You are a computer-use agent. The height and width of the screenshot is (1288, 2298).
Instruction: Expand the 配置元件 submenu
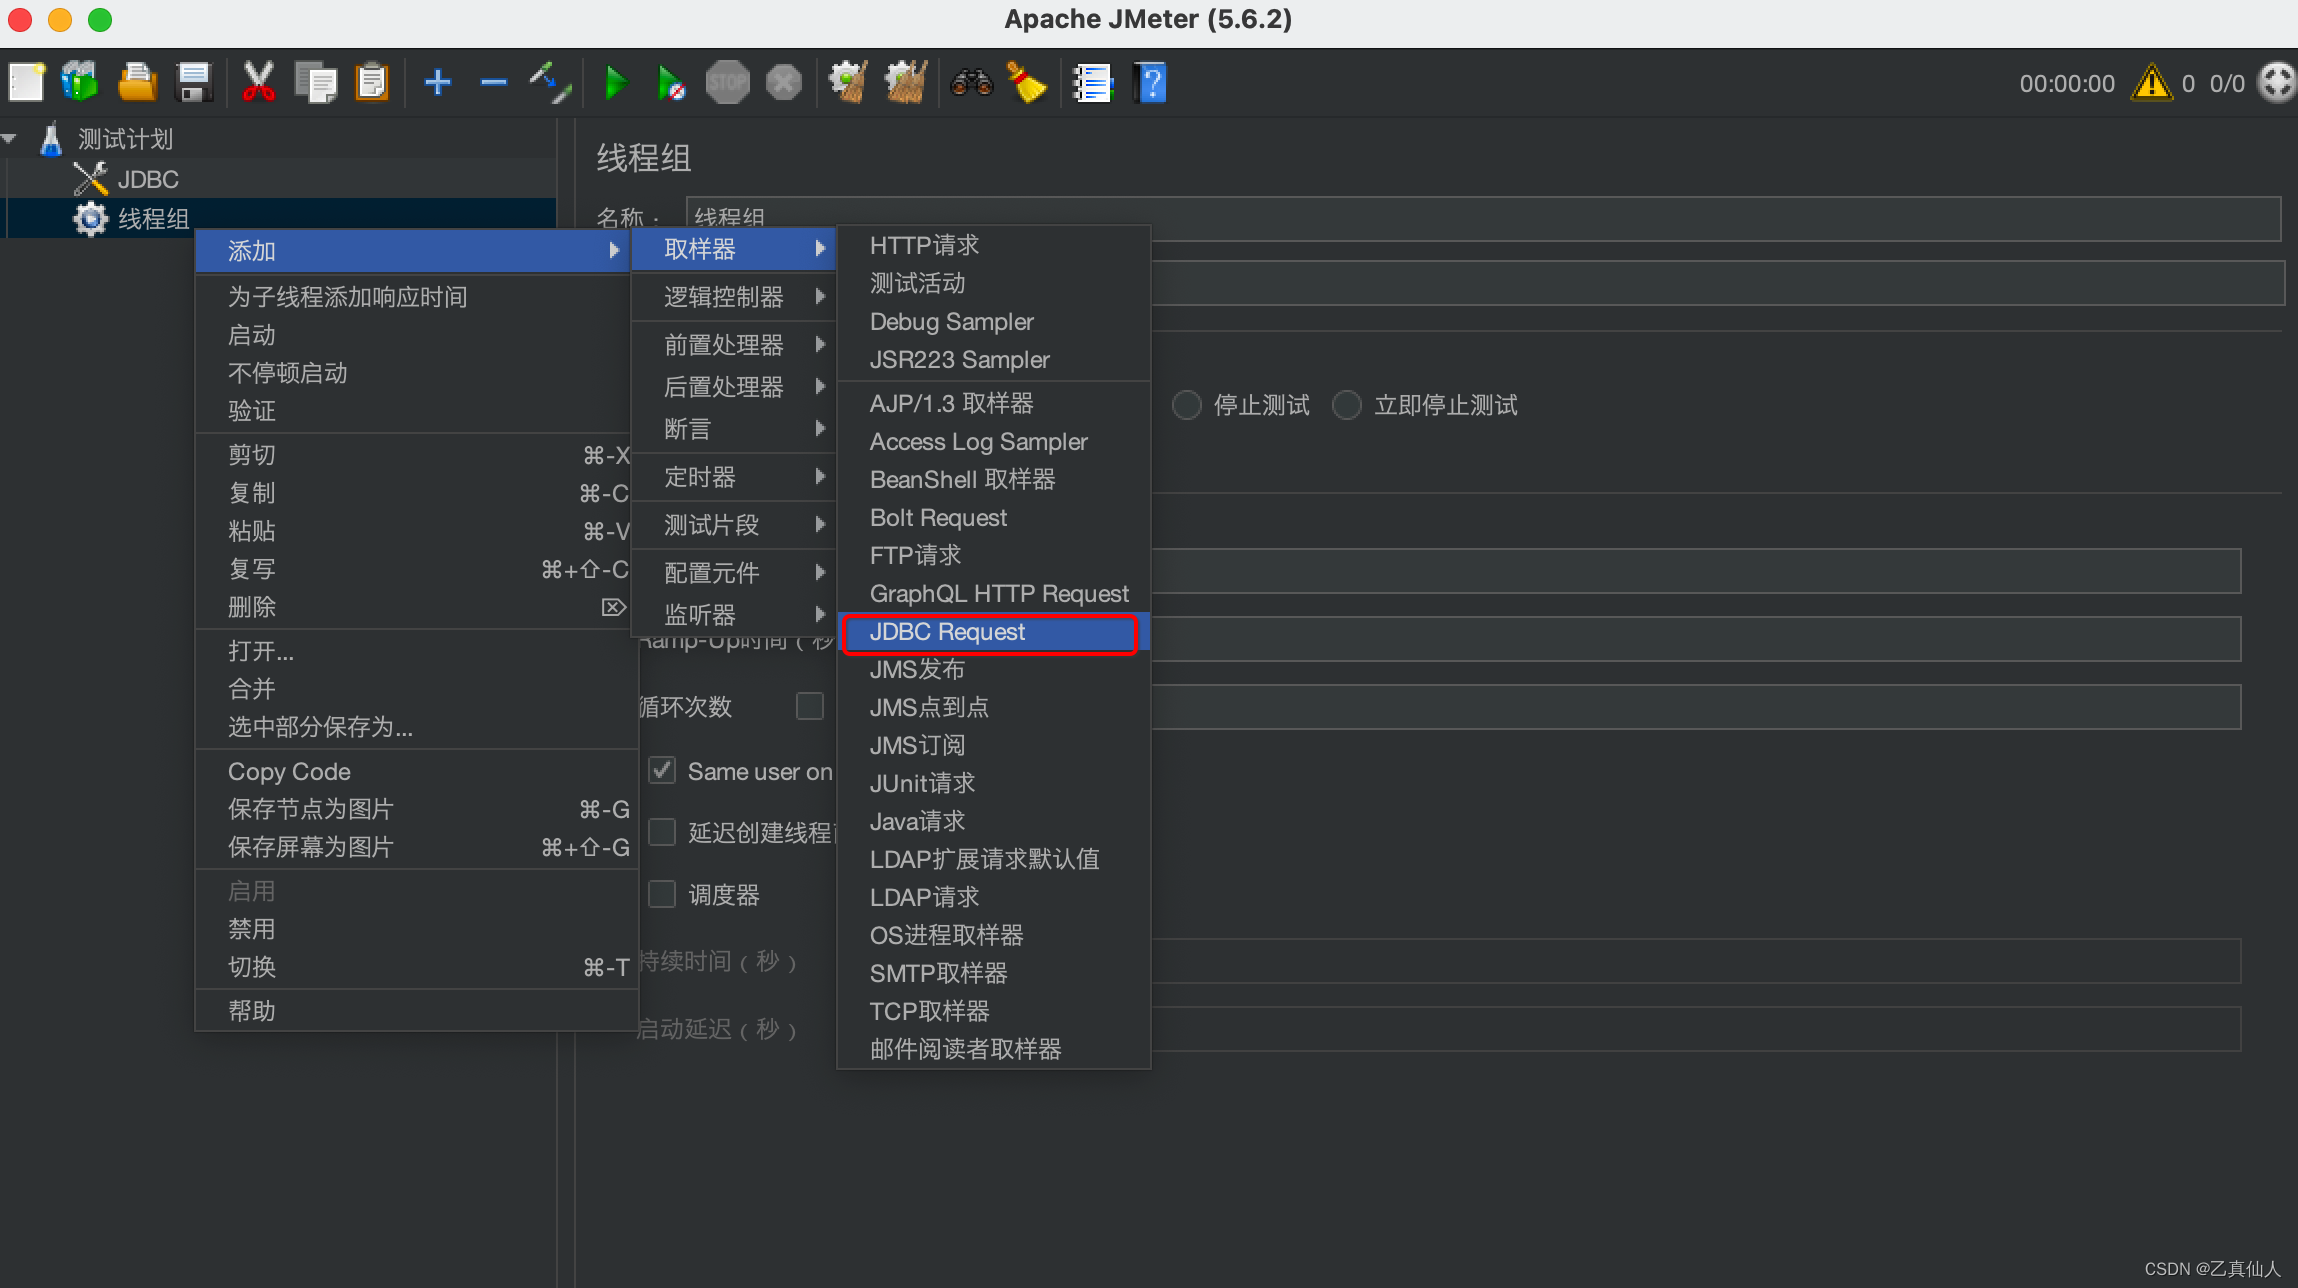click(x=735, y=573)
